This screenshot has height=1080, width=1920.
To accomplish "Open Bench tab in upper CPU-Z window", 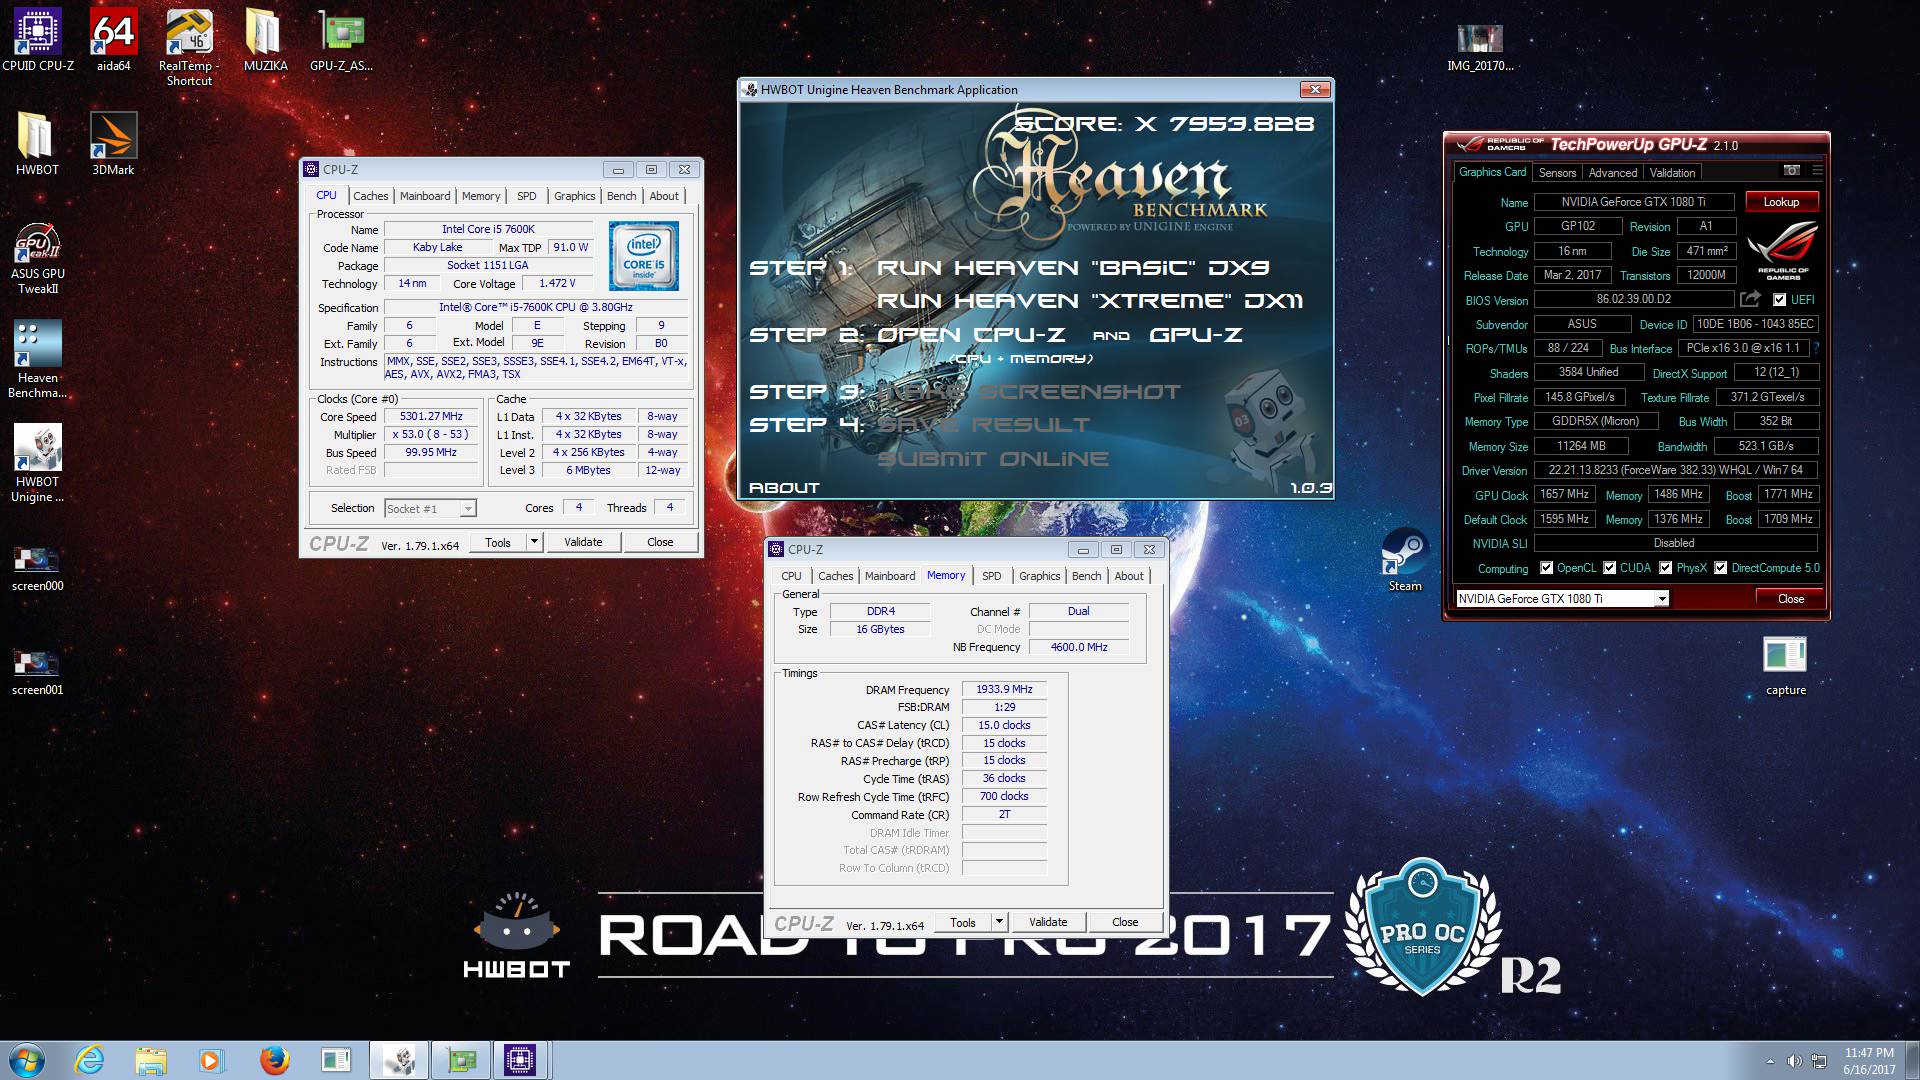I will (x=621, y=196).
